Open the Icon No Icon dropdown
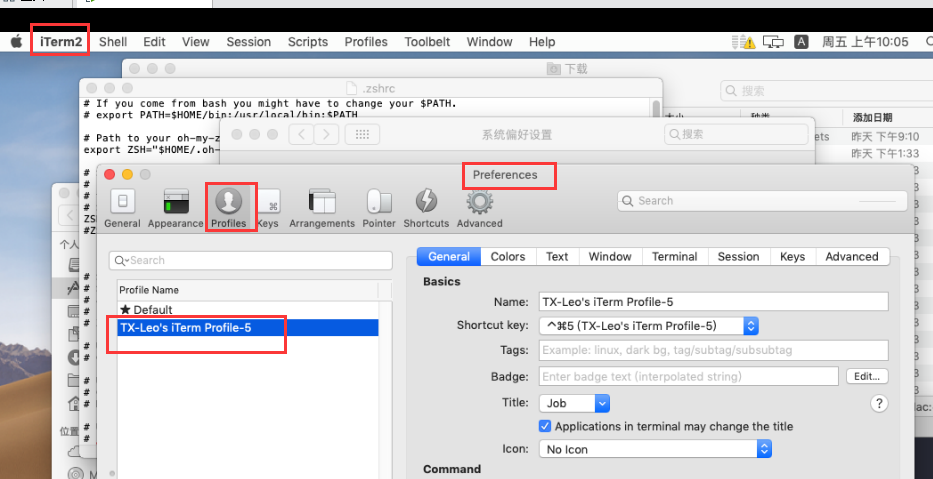The image size is (933, 479). pyautogui.click(x=655, y=449)
